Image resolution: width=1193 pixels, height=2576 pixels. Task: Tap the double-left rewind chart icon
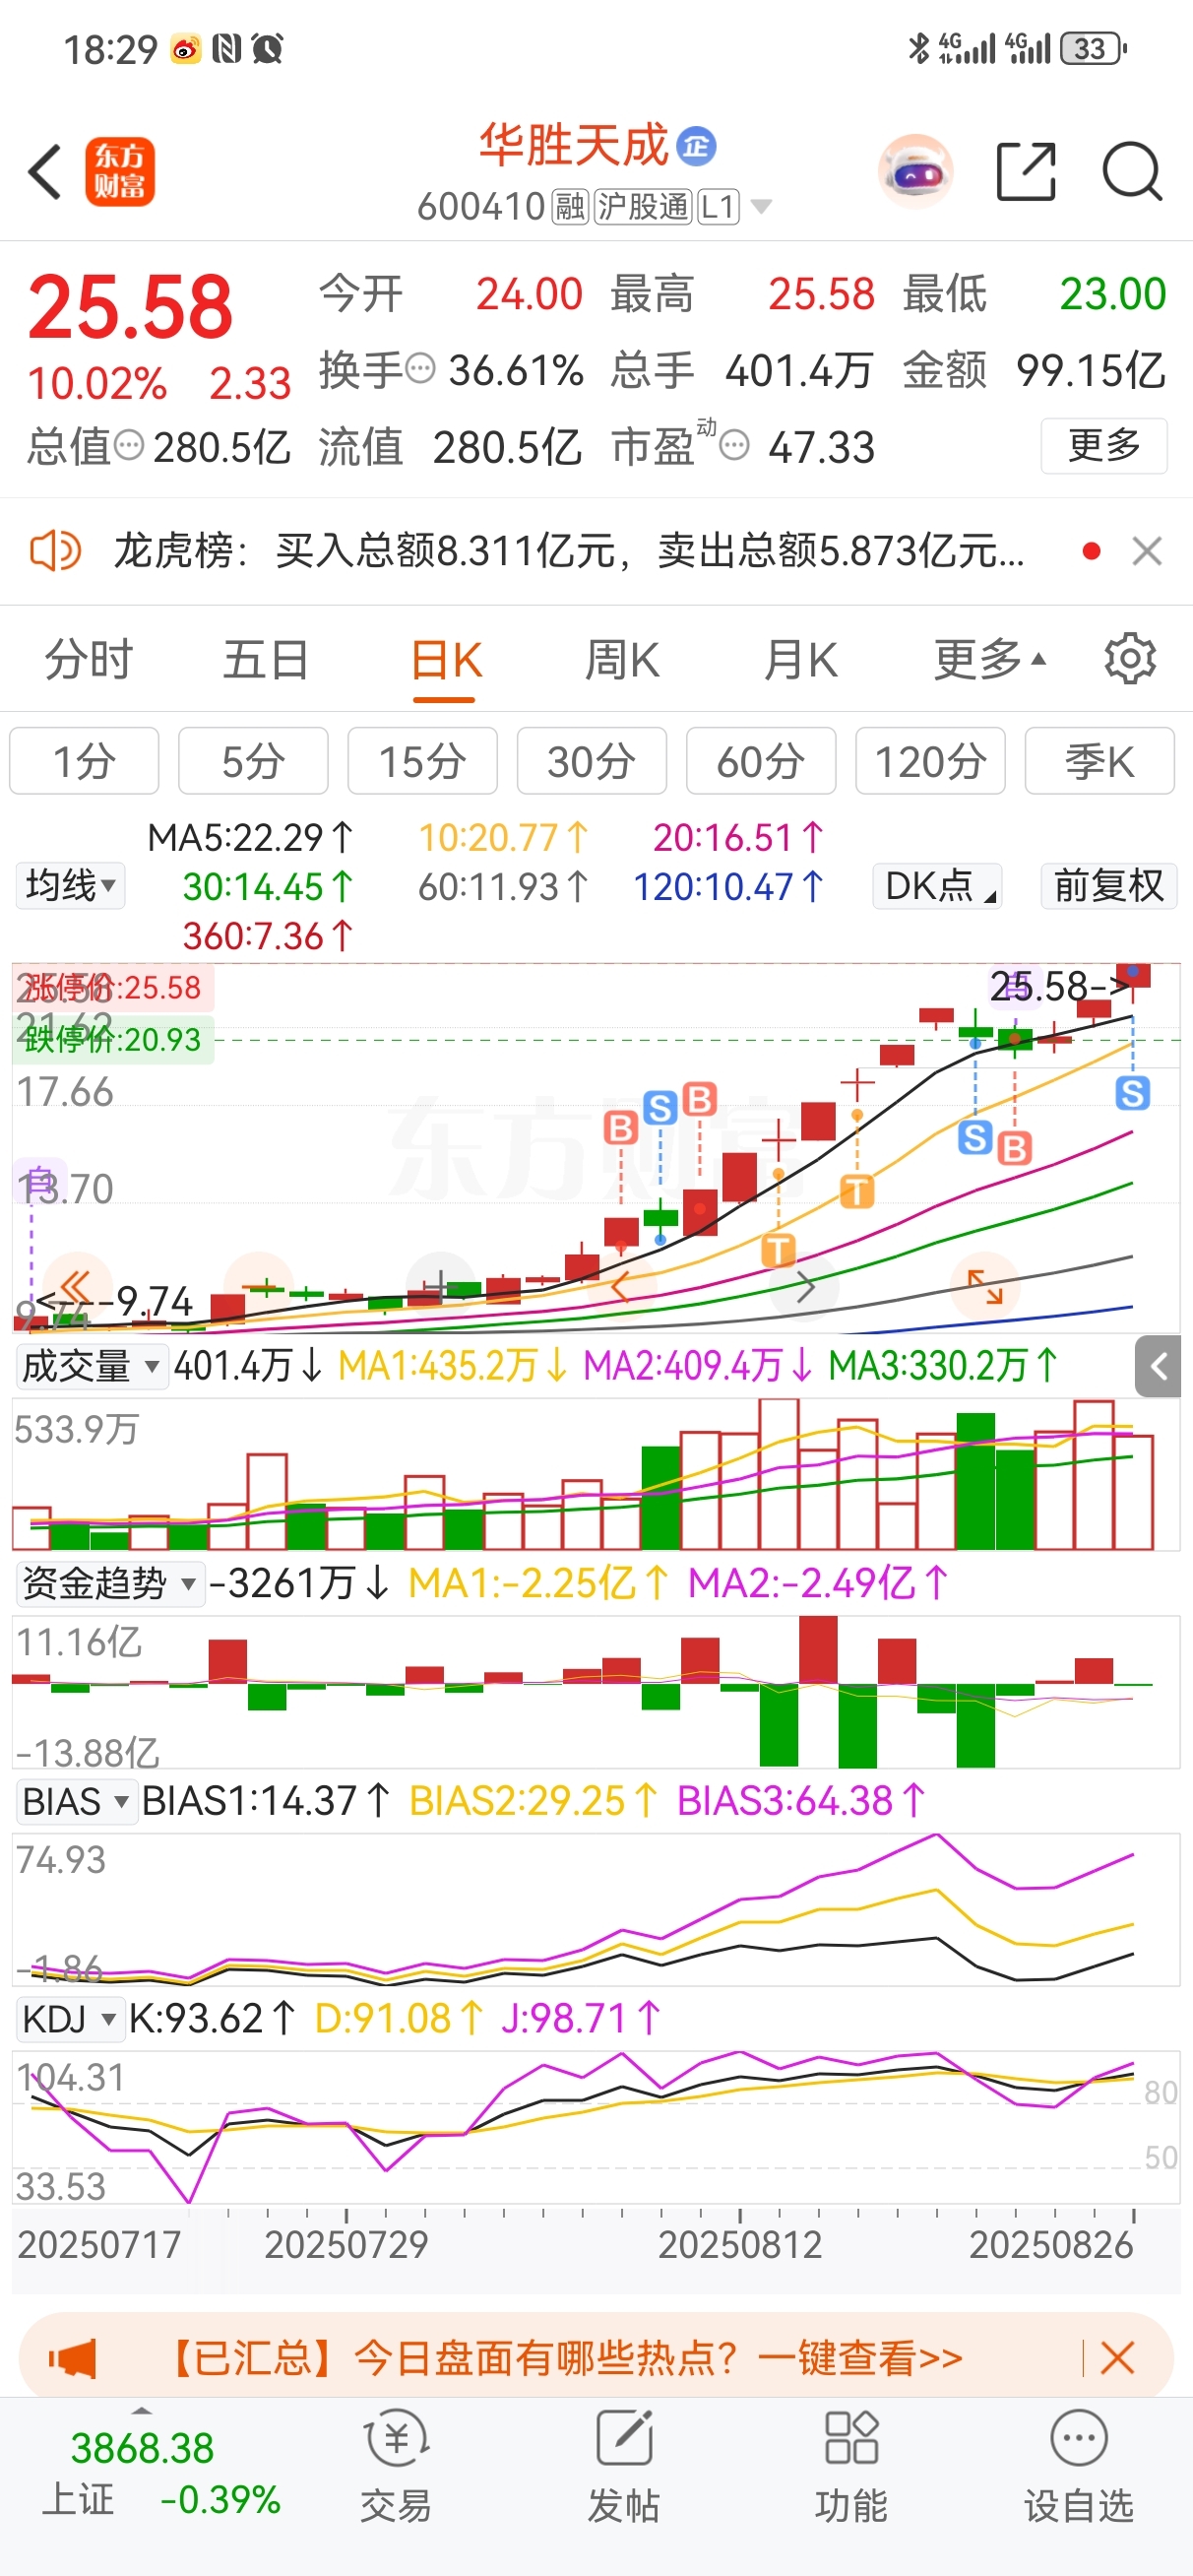coord(76,1286)
